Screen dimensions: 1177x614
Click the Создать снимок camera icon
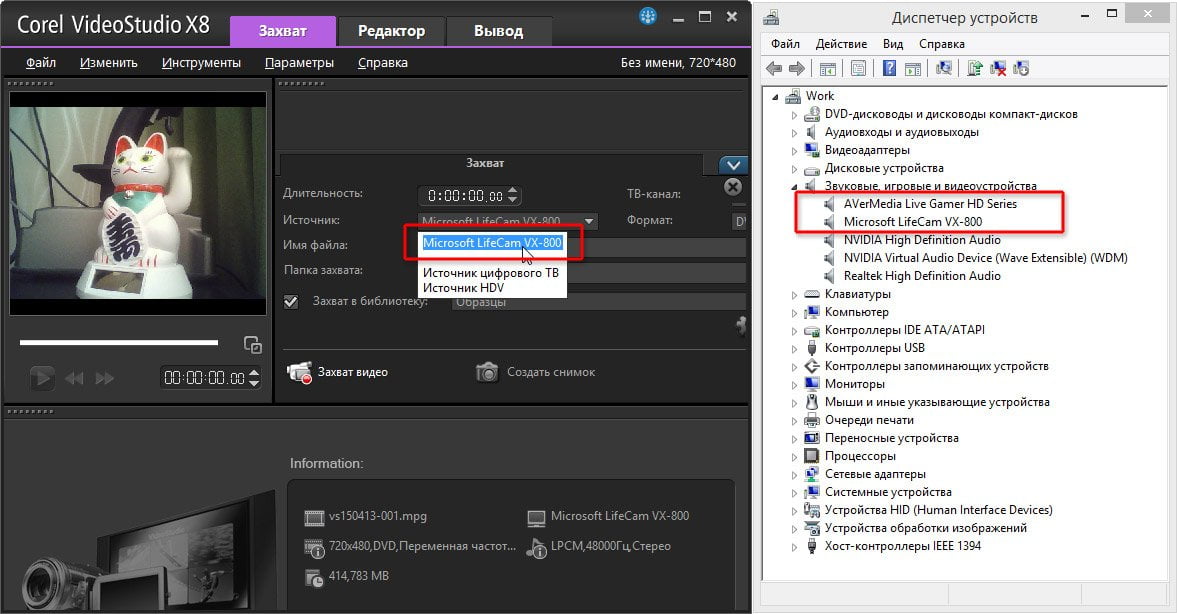coord(487,372)
